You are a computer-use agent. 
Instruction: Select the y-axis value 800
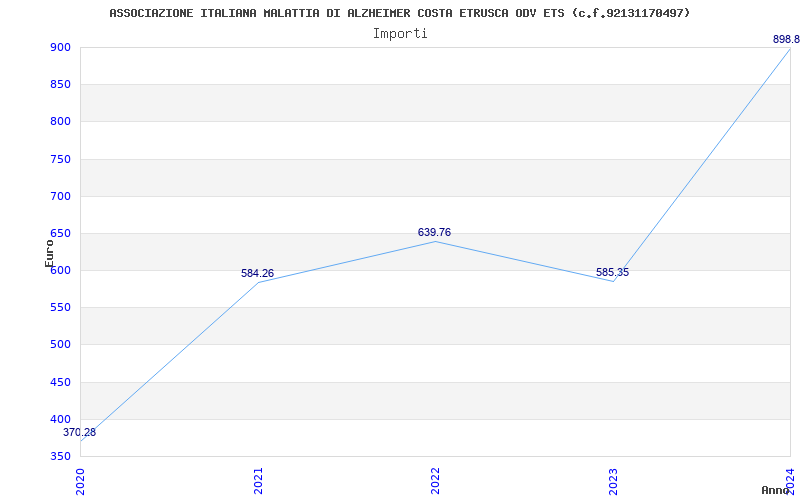(60, 122)
